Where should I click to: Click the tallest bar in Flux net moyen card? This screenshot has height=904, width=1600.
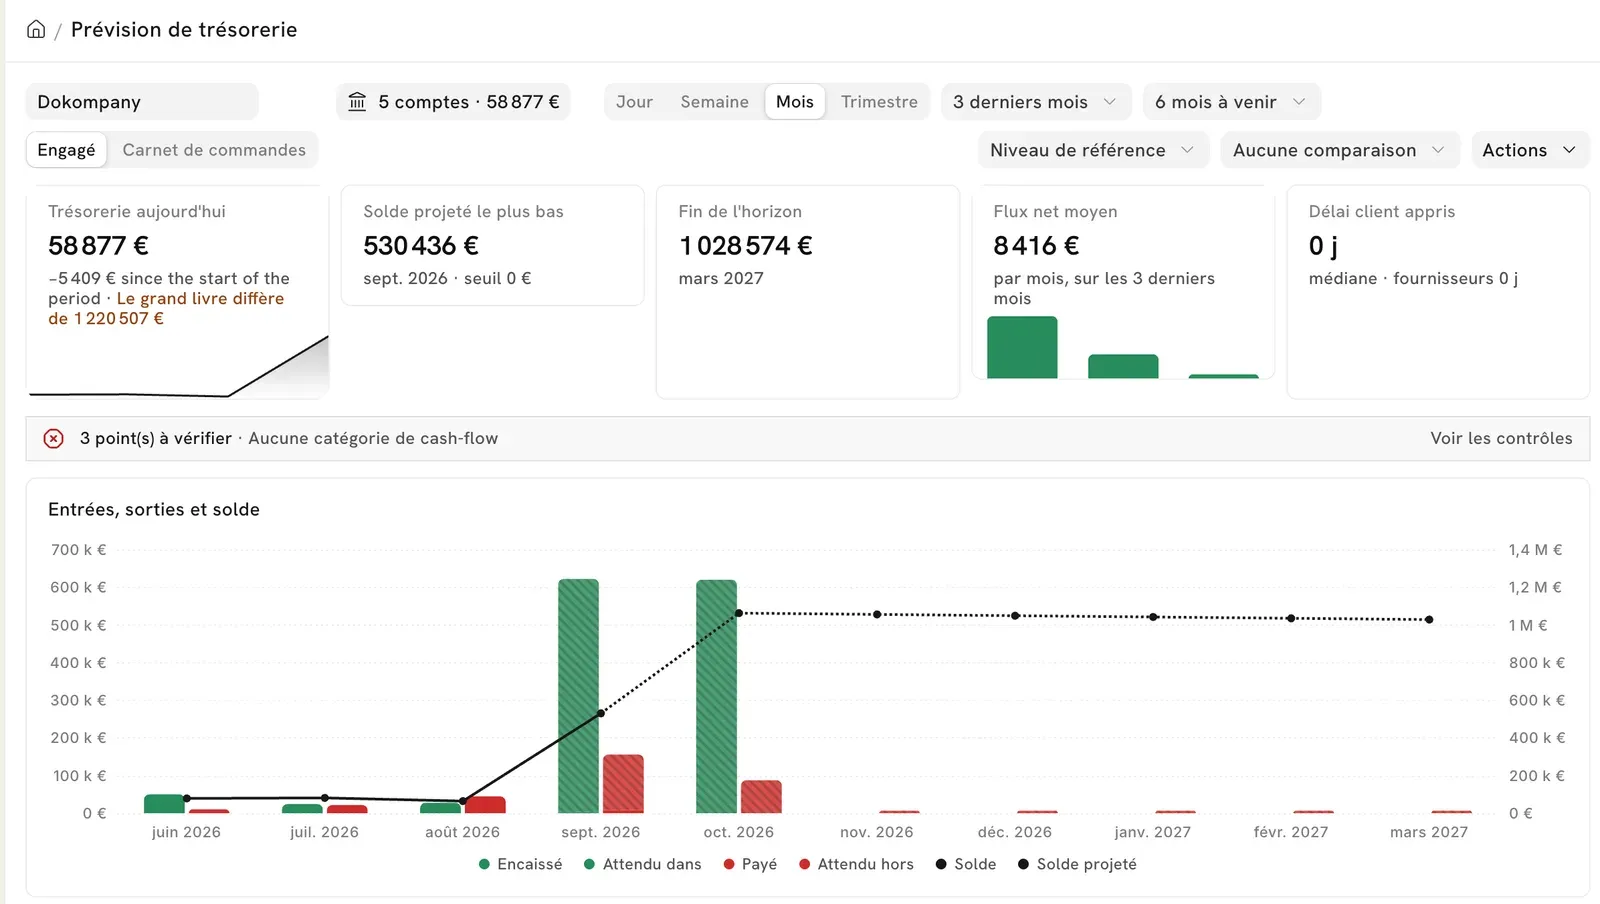(1022, 347)
